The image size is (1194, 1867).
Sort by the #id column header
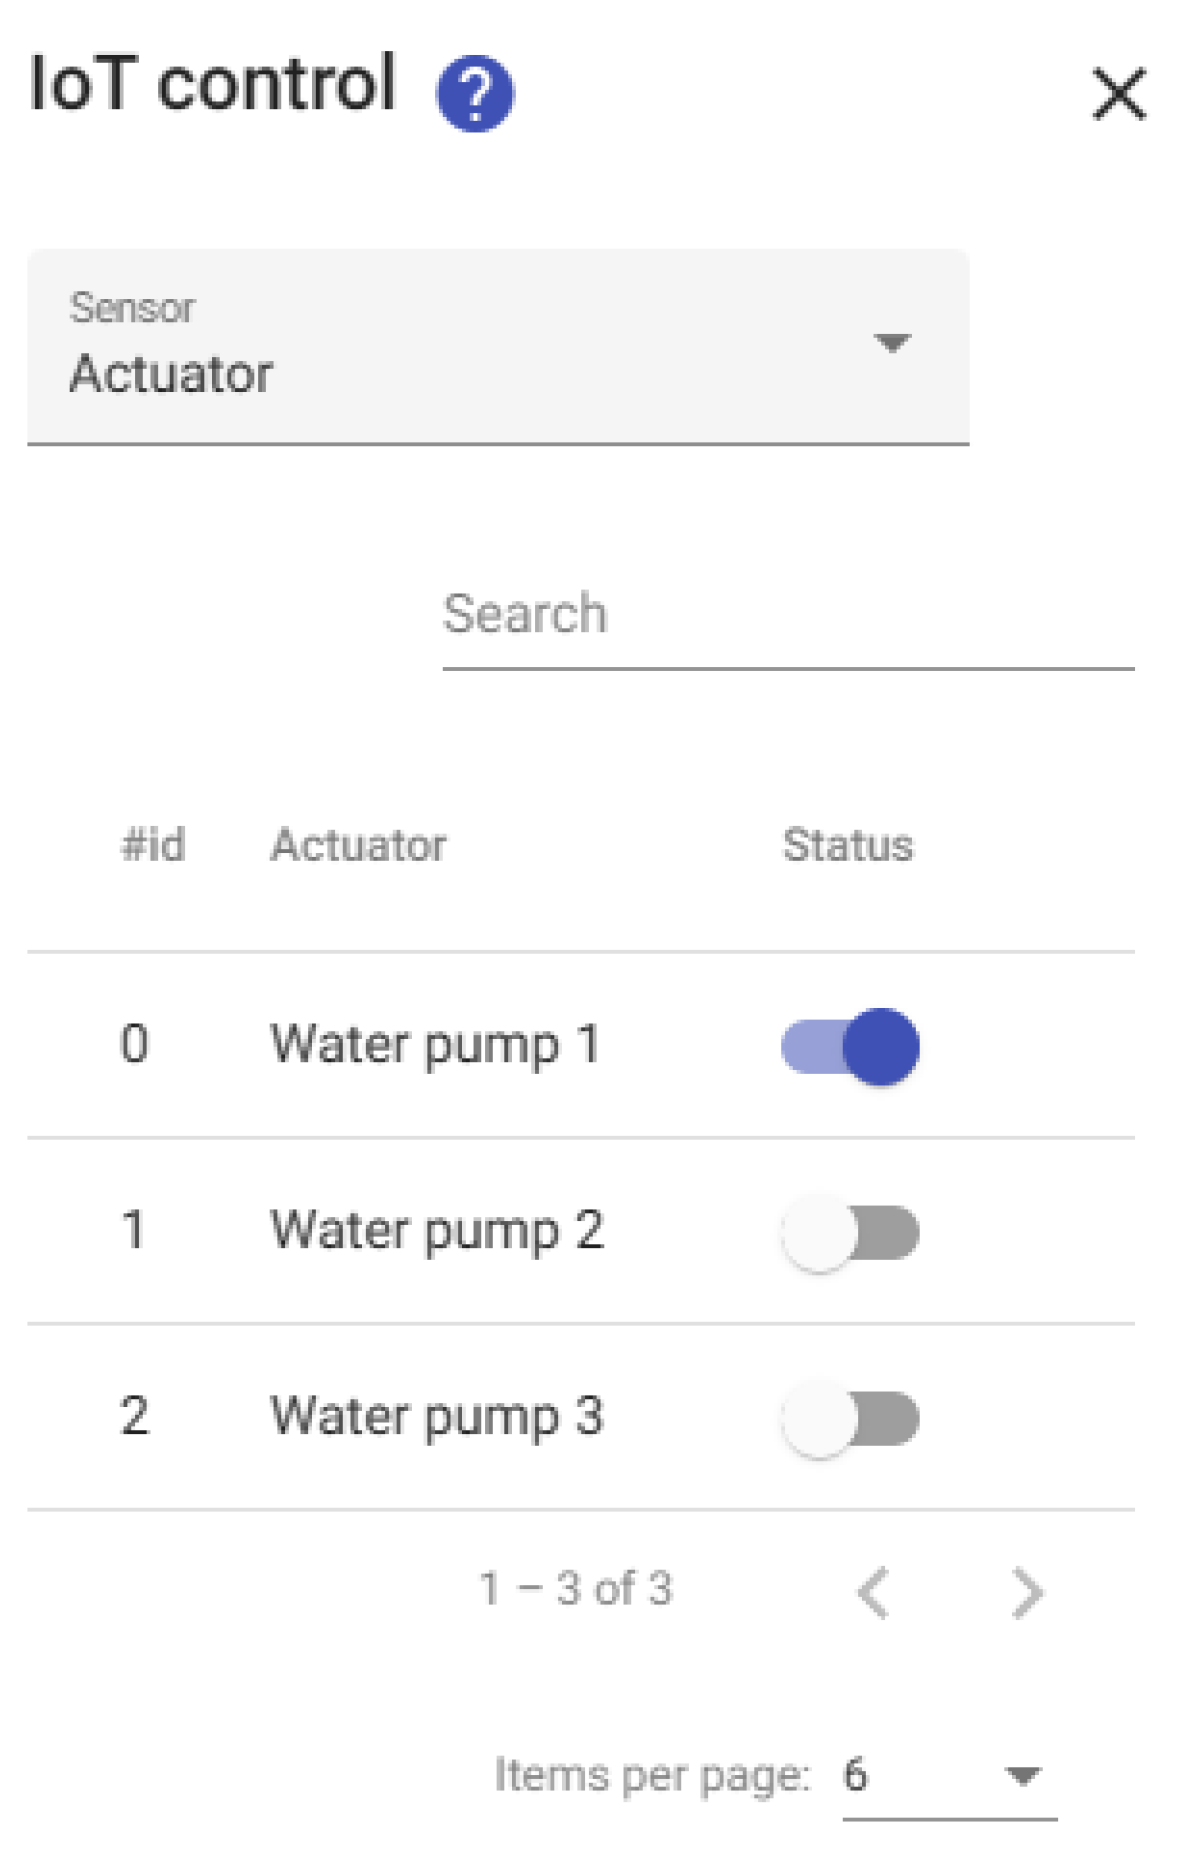(x=153, y=845)
